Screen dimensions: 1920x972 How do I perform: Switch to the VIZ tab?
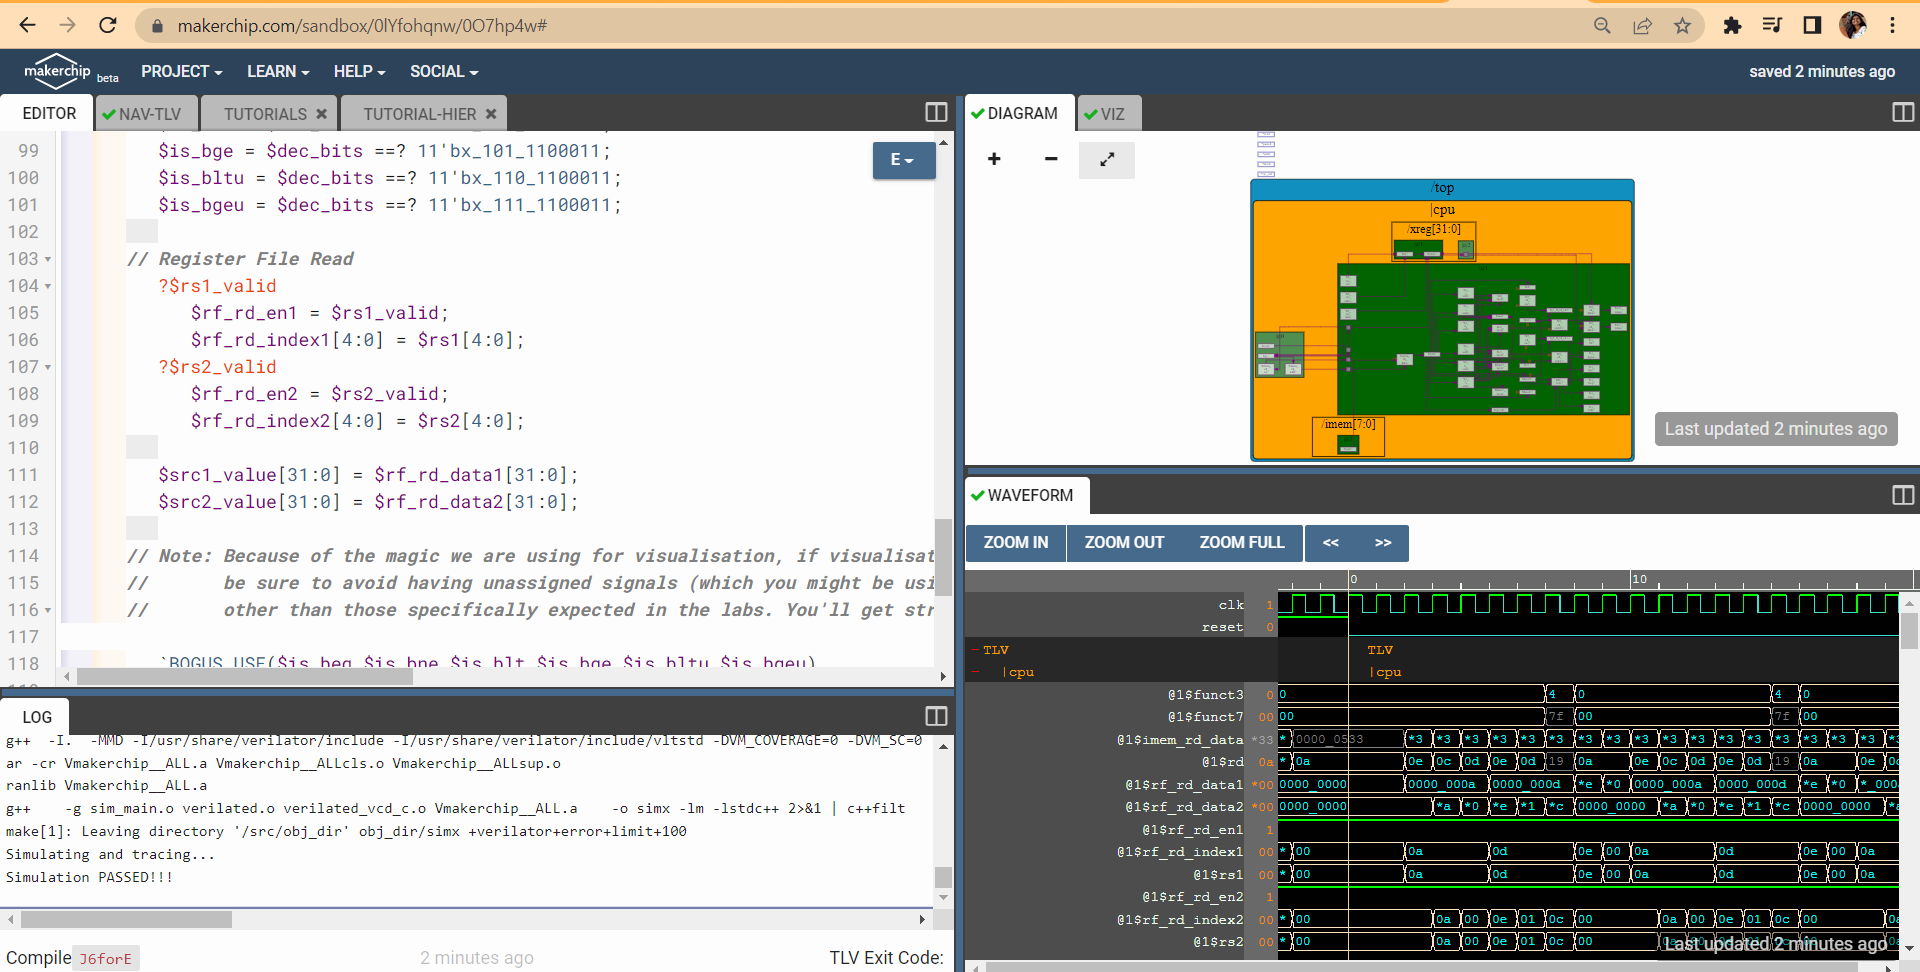pyautogui.click(x=1108, y=113)
